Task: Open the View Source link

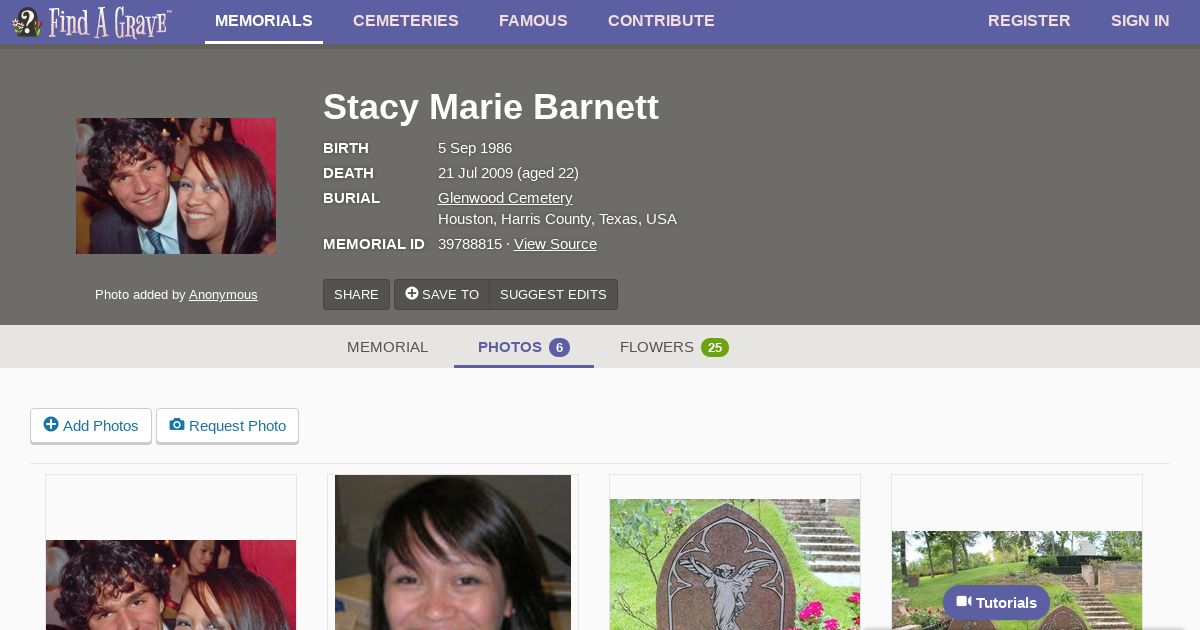Action: [555, 244]
